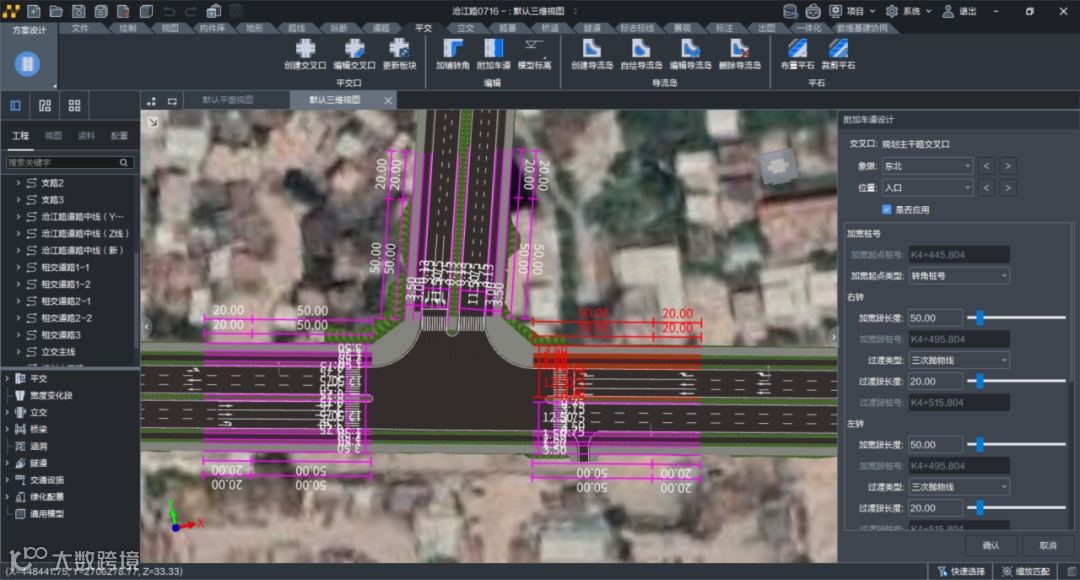Click the 搜索关键字 search field
Image resolution: width=1080 pixels, height=580 pixels.
tap(62, 162)
